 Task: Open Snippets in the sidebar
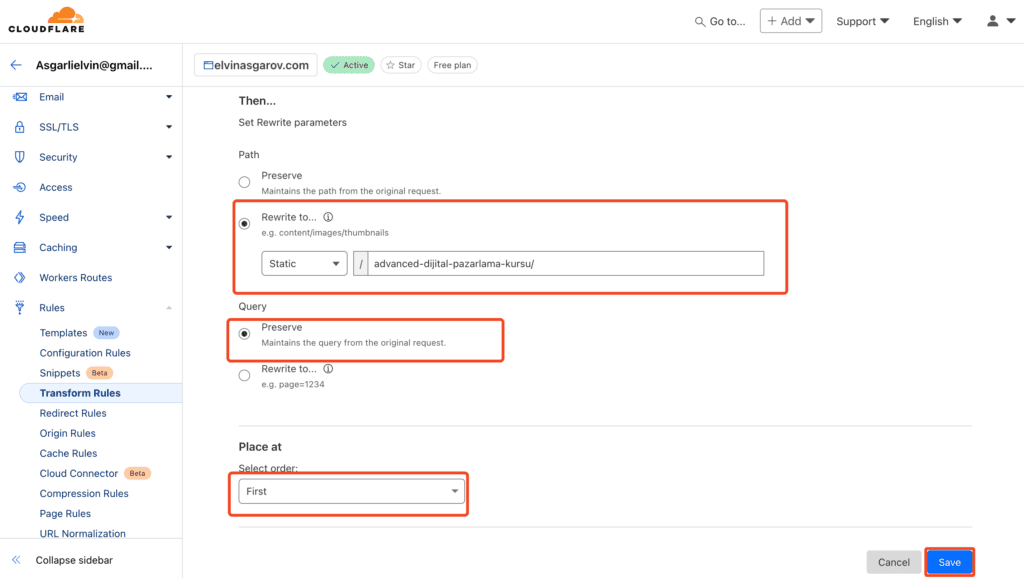click(59, 373)
